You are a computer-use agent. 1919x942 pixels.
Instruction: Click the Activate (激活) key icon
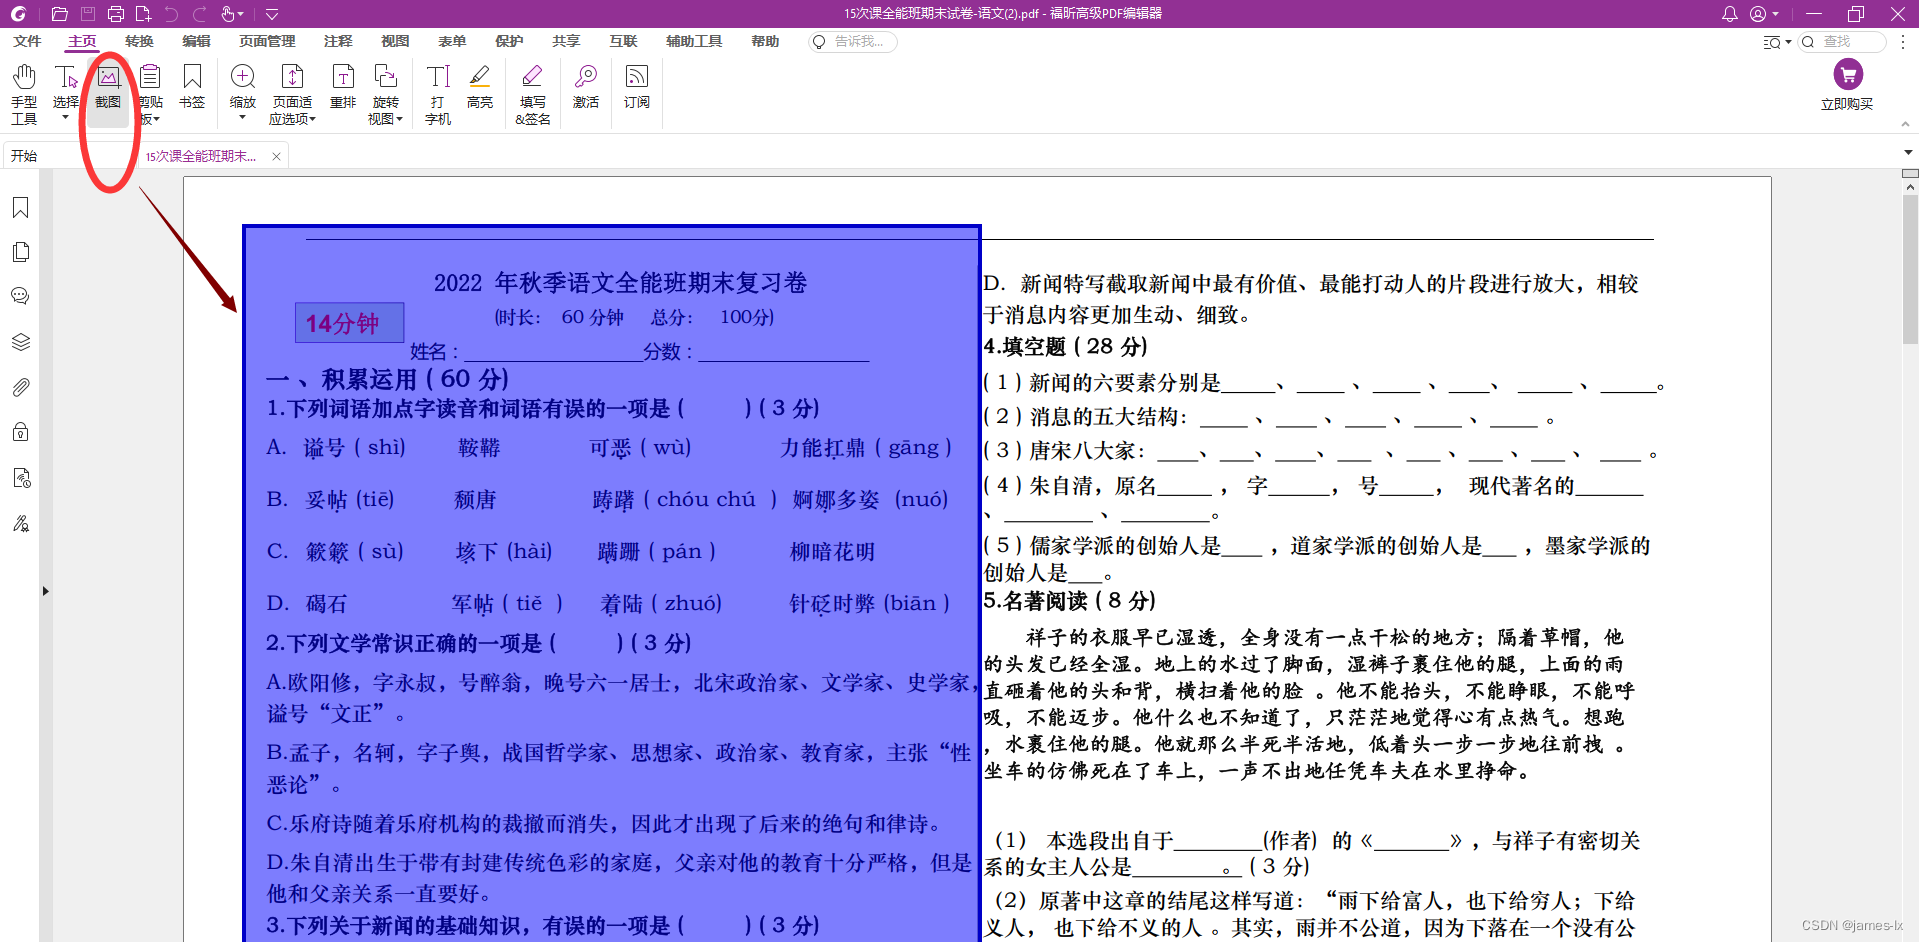(x=585, y=90)
